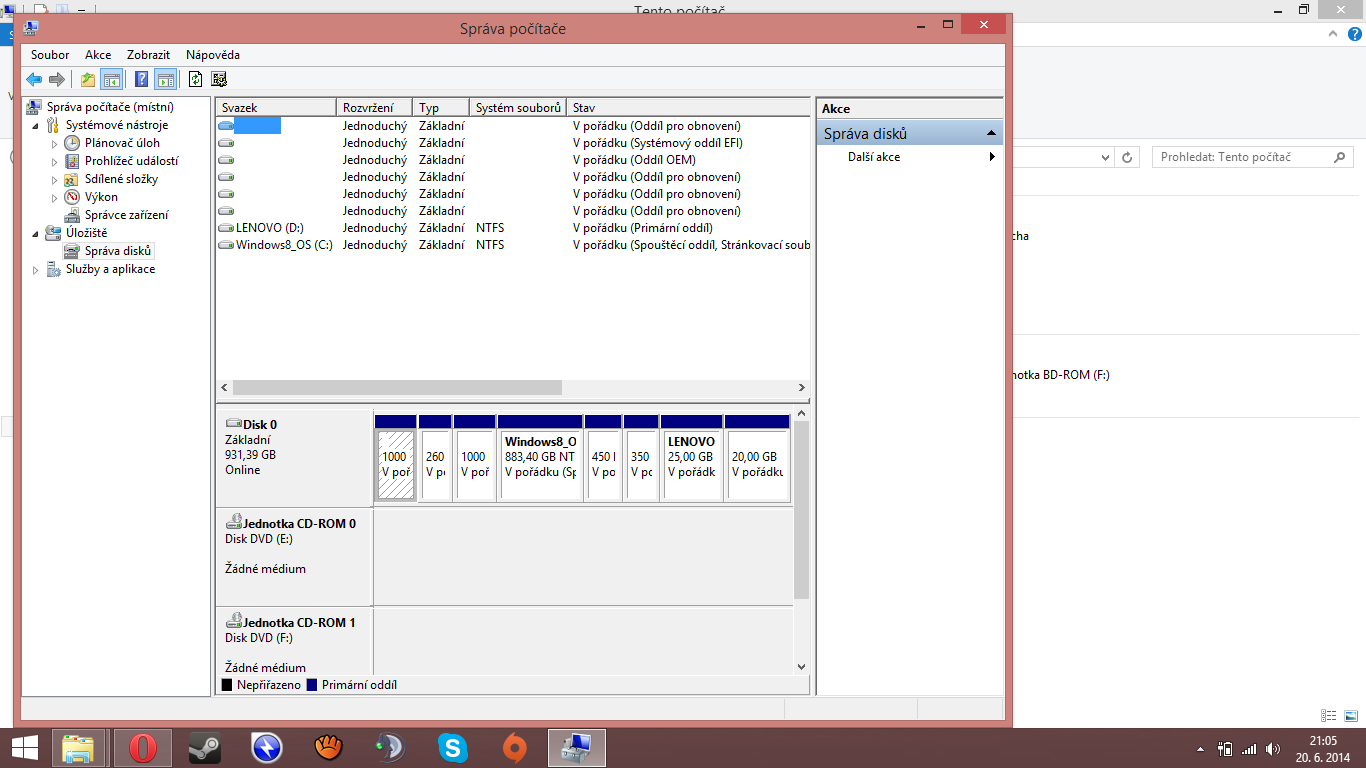Image resolution: width=1366 pixels, height=768 pixels.
Task: Sort by the Svazek column header
Action: point(276,107)
